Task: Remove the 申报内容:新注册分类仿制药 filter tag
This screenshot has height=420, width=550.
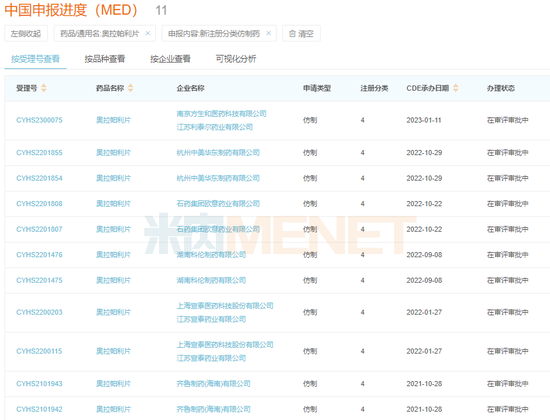Action: [268, 33]
